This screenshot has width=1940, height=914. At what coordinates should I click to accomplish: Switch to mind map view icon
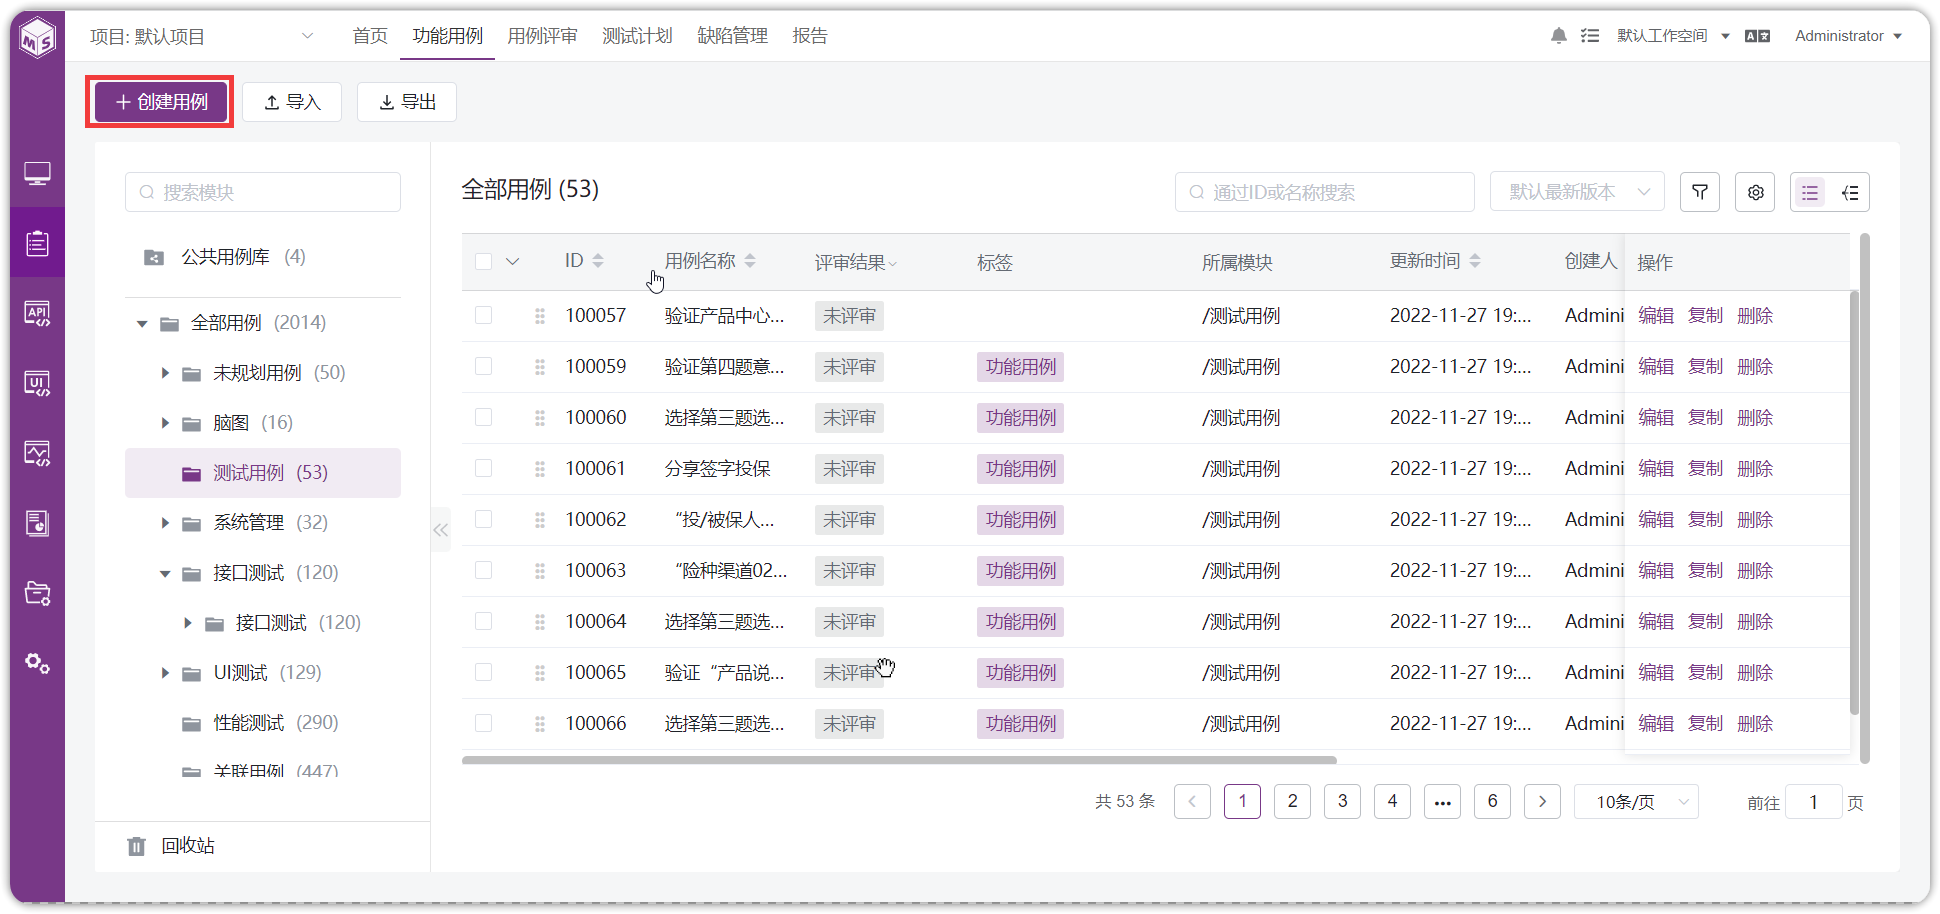pos(1850,192)
